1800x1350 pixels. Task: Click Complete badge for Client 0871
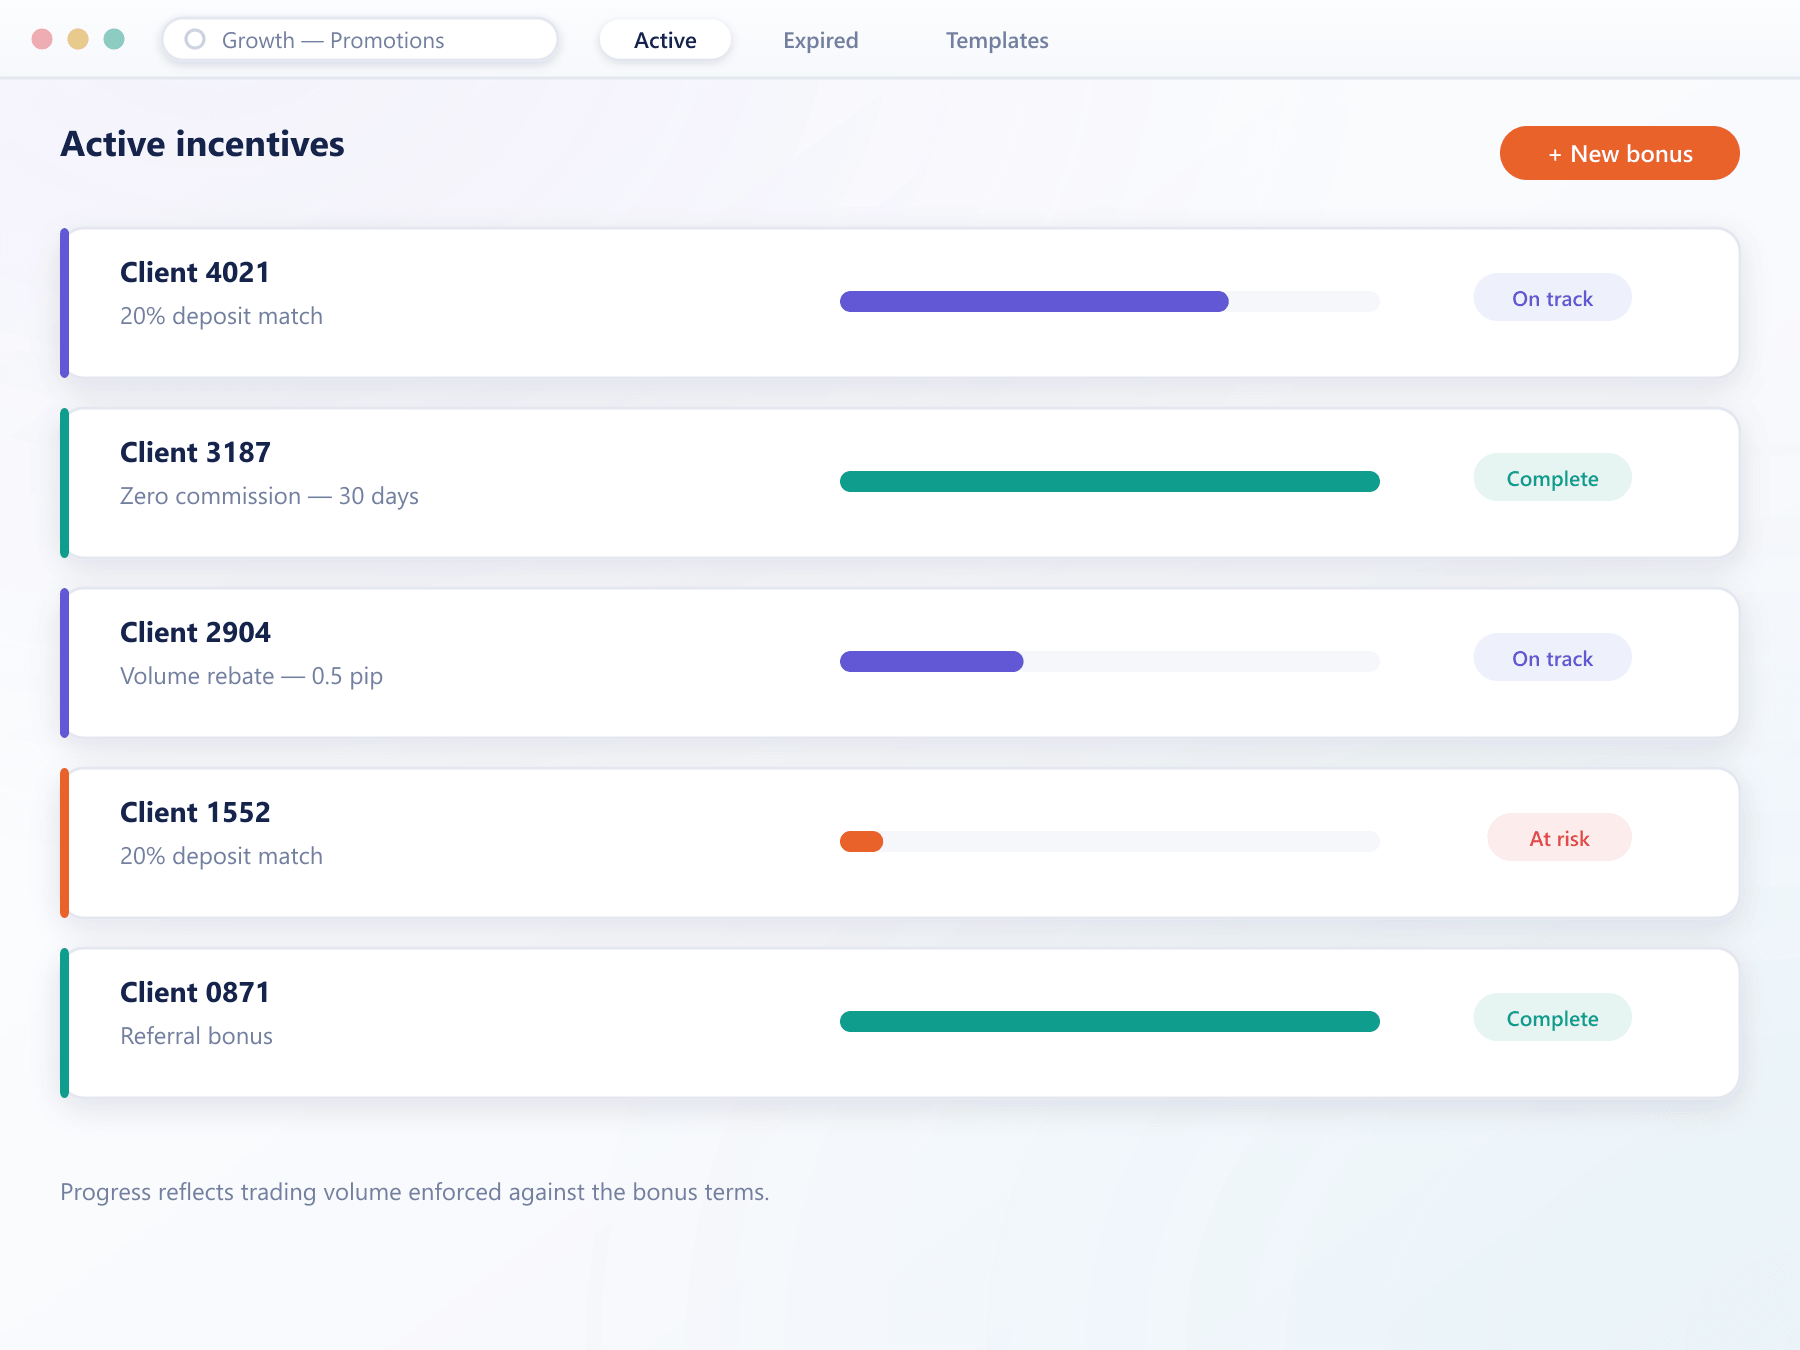pos(1552,1018)
